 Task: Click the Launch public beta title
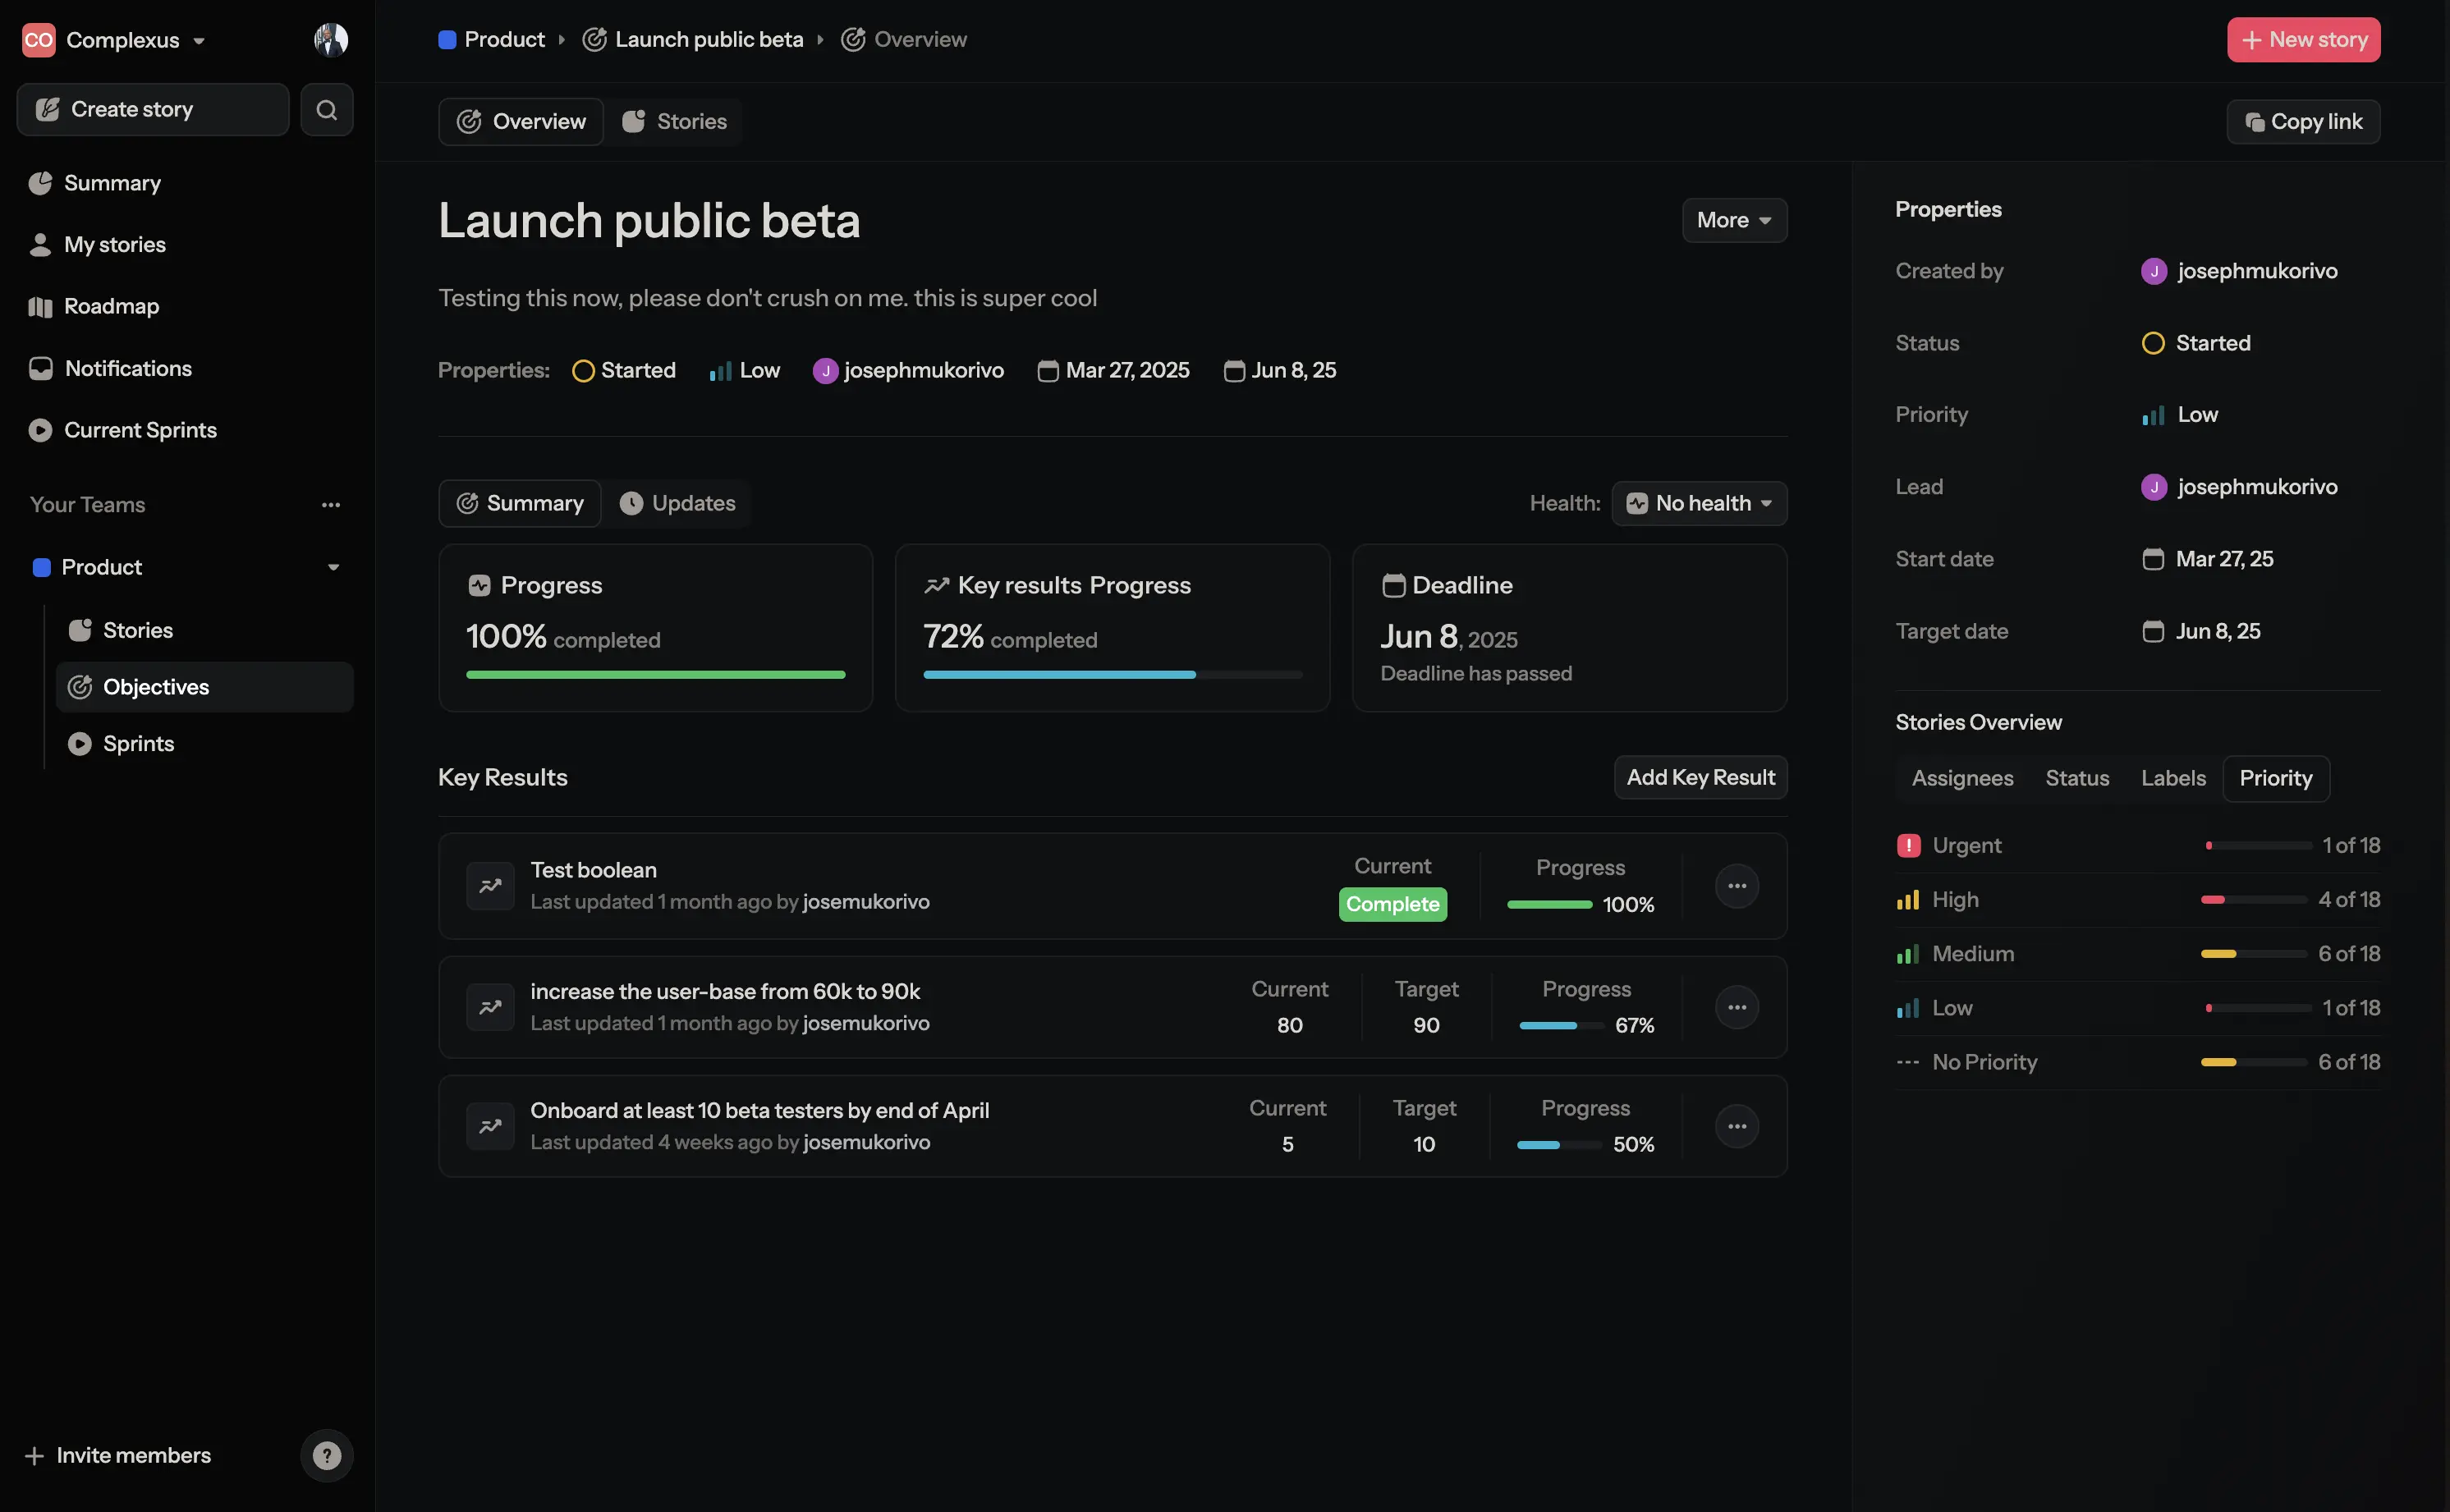click(x=649, y=221)
